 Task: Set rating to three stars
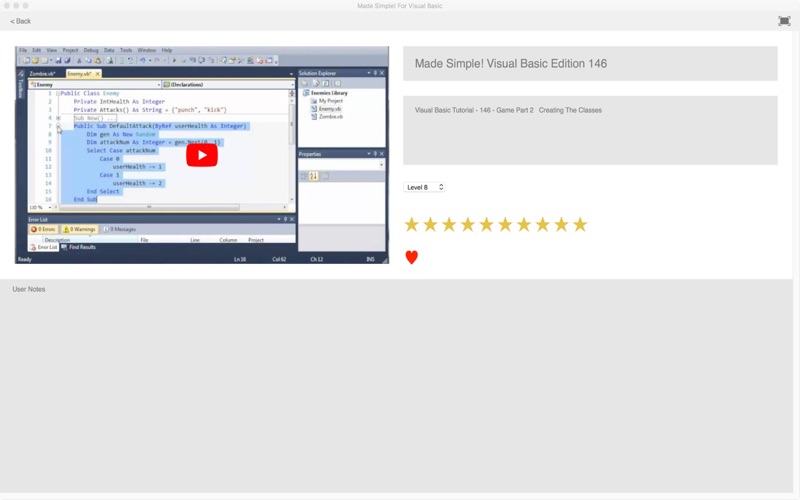(449, 224)
